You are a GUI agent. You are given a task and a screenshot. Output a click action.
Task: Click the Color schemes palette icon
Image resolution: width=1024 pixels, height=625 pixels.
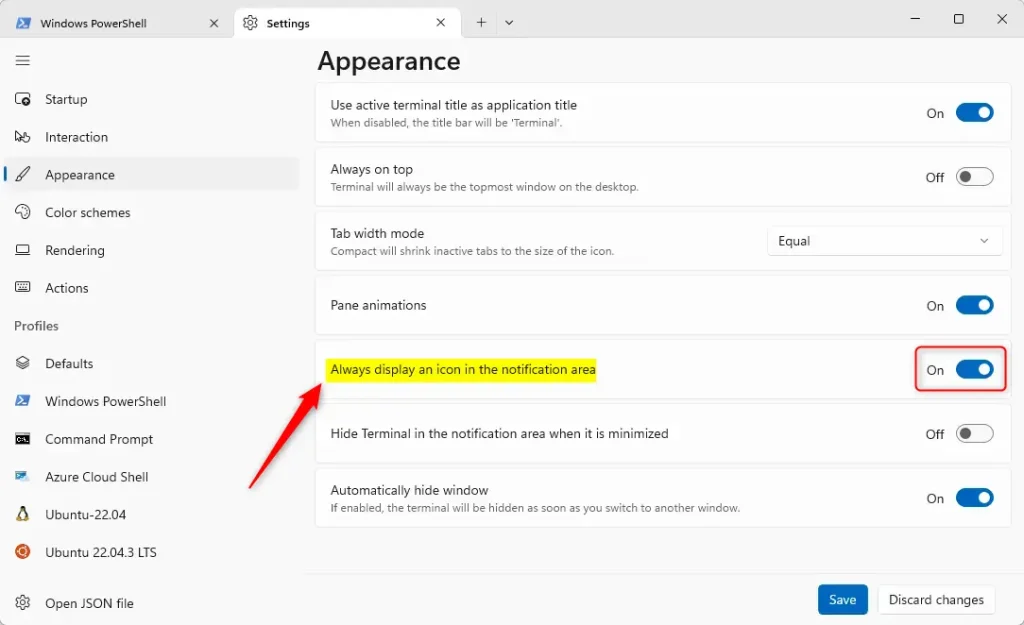coord(23,212)
